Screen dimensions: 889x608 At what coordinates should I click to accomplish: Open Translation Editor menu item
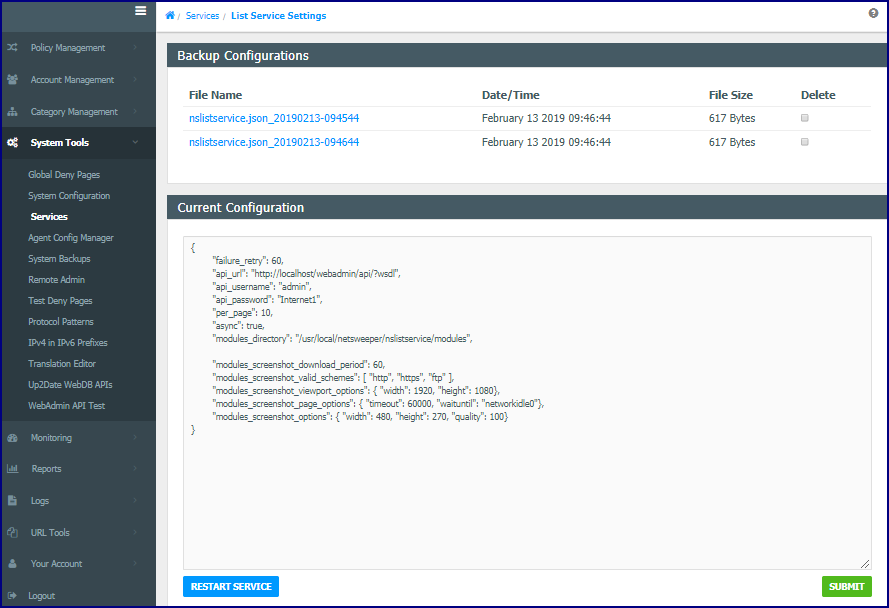point(62,364)
